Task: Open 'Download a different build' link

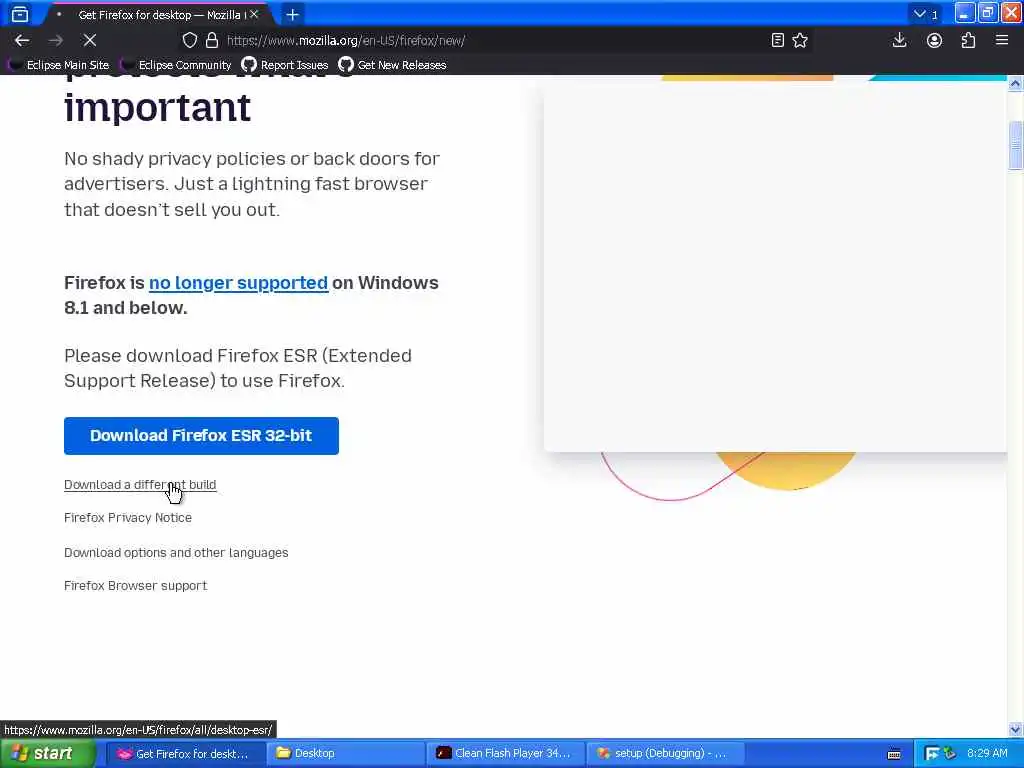Action: tap(140, 485)
